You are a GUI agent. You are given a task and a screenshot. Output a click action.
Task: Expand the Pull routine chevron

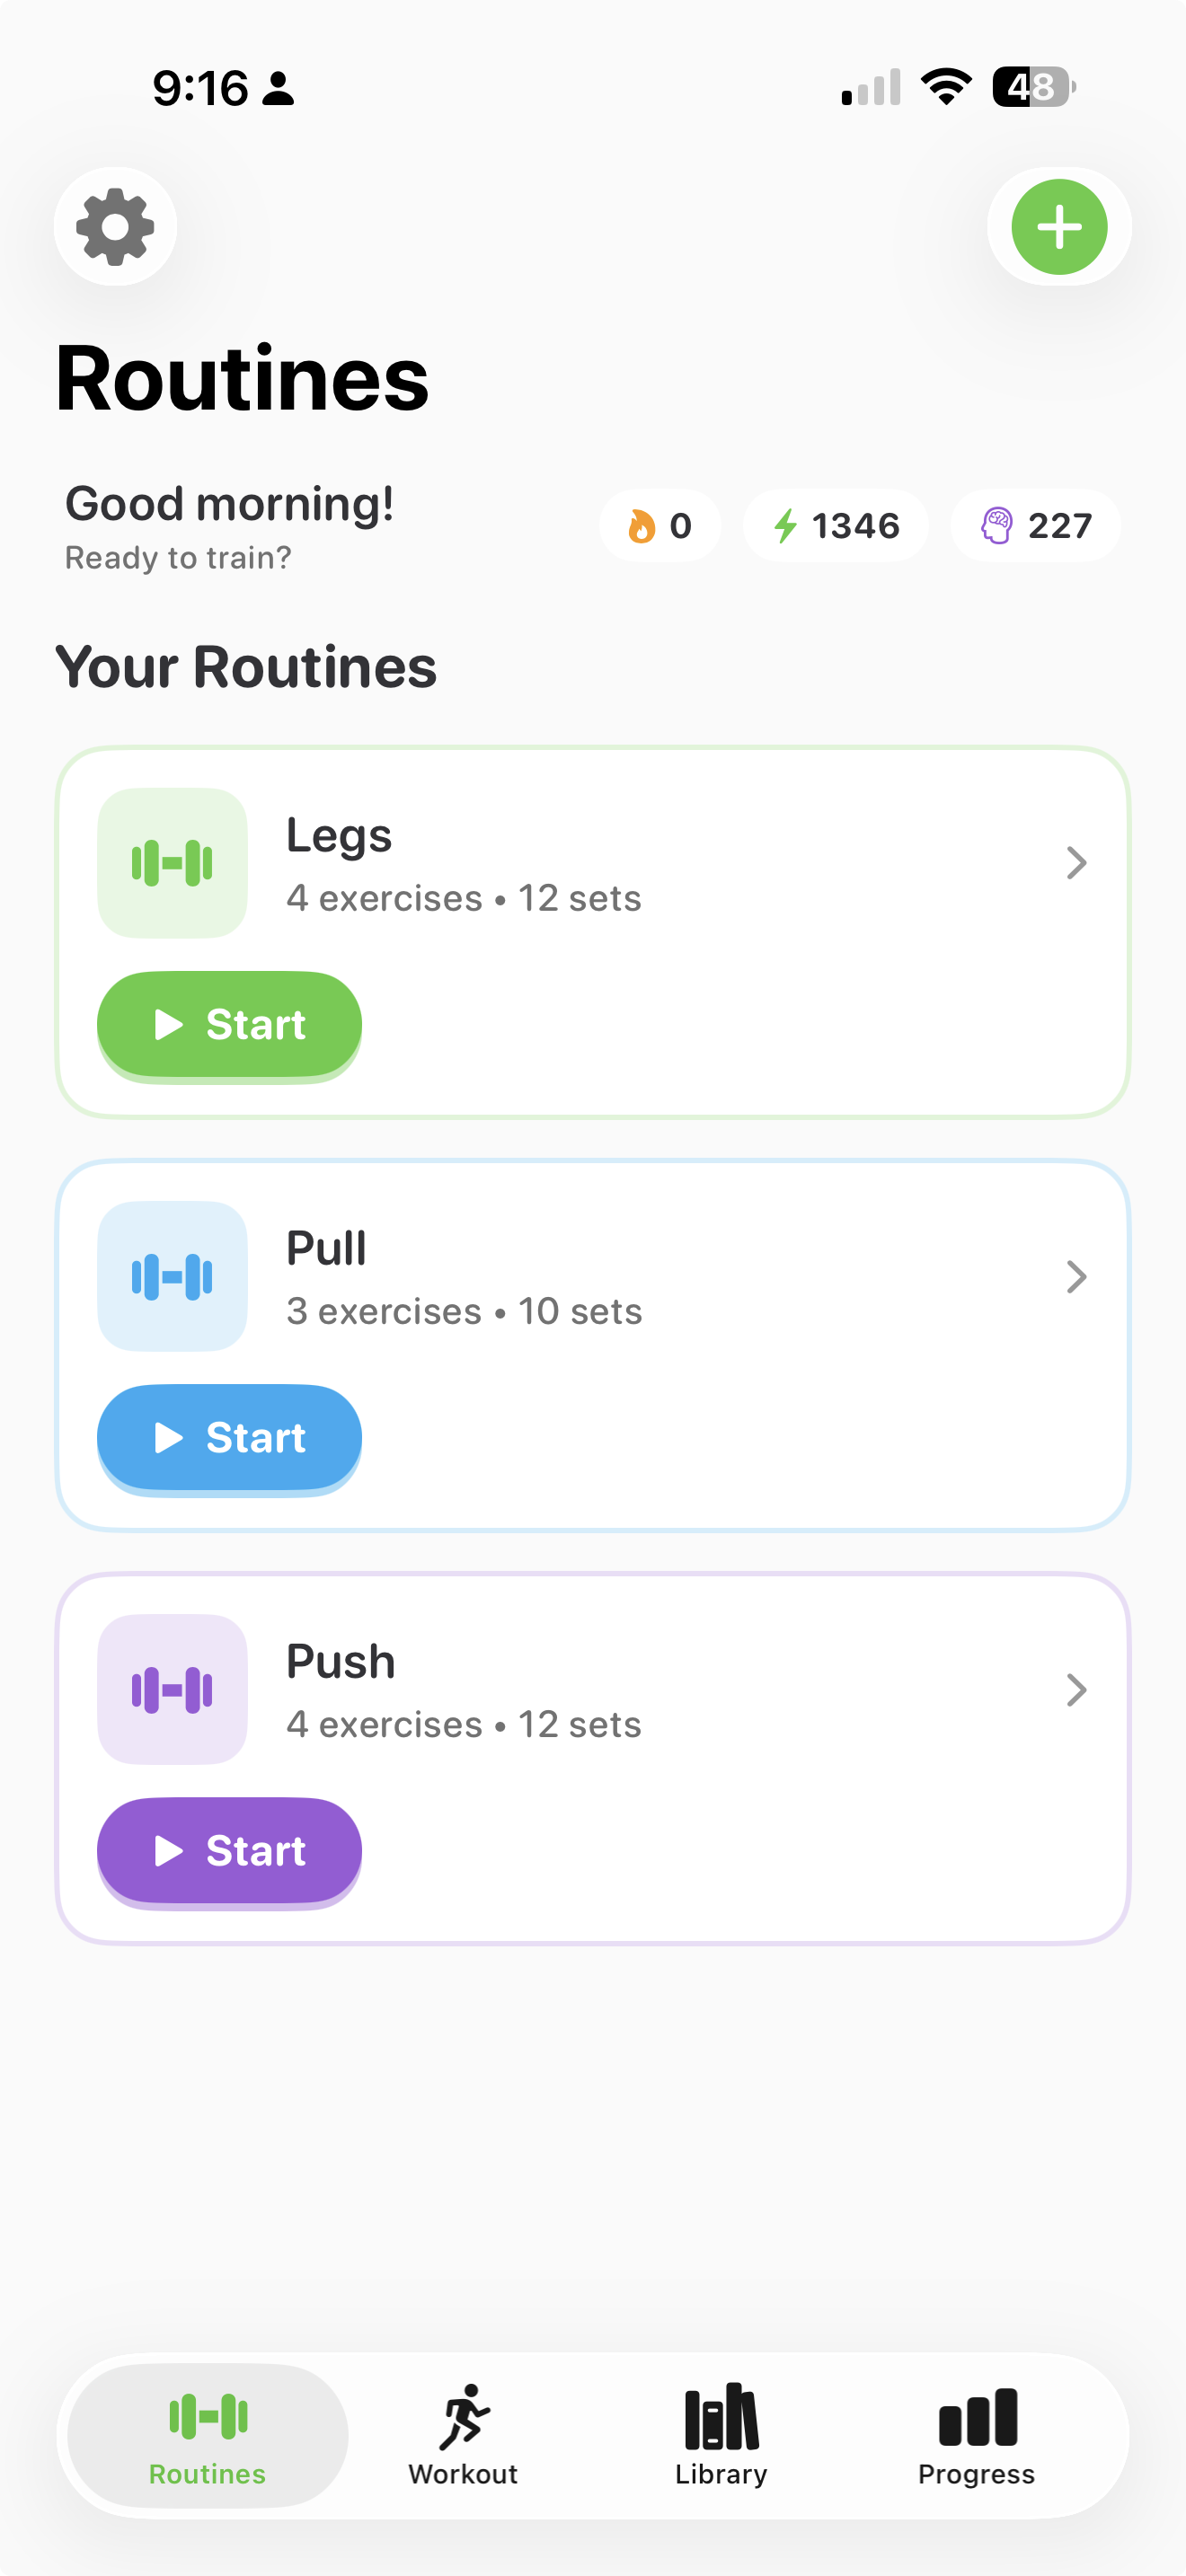tap(1076, 1276)
